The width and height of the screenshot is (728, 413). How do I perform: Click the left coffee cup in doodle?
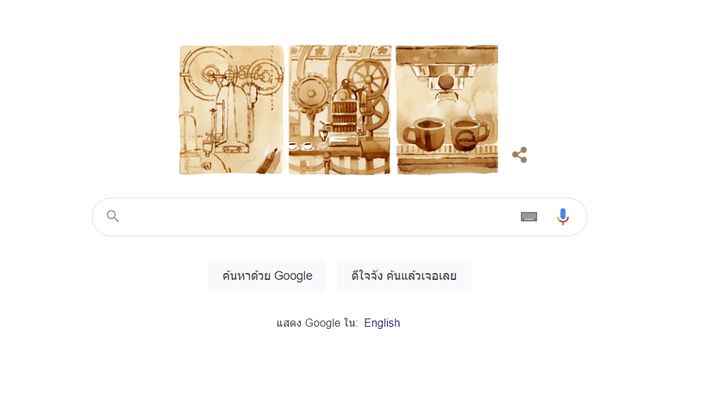(425, 135)
